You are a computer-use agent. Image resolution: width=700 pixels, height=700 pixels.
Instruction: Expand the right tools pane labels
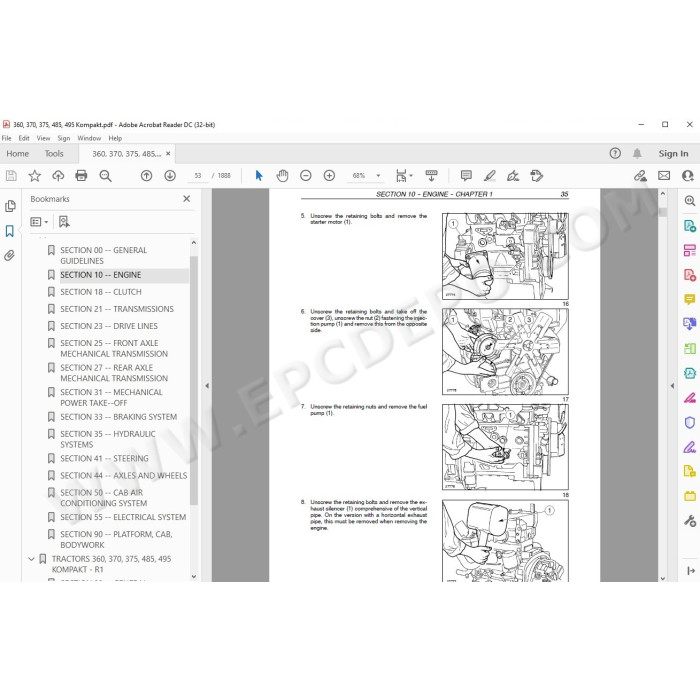[691, 571]
